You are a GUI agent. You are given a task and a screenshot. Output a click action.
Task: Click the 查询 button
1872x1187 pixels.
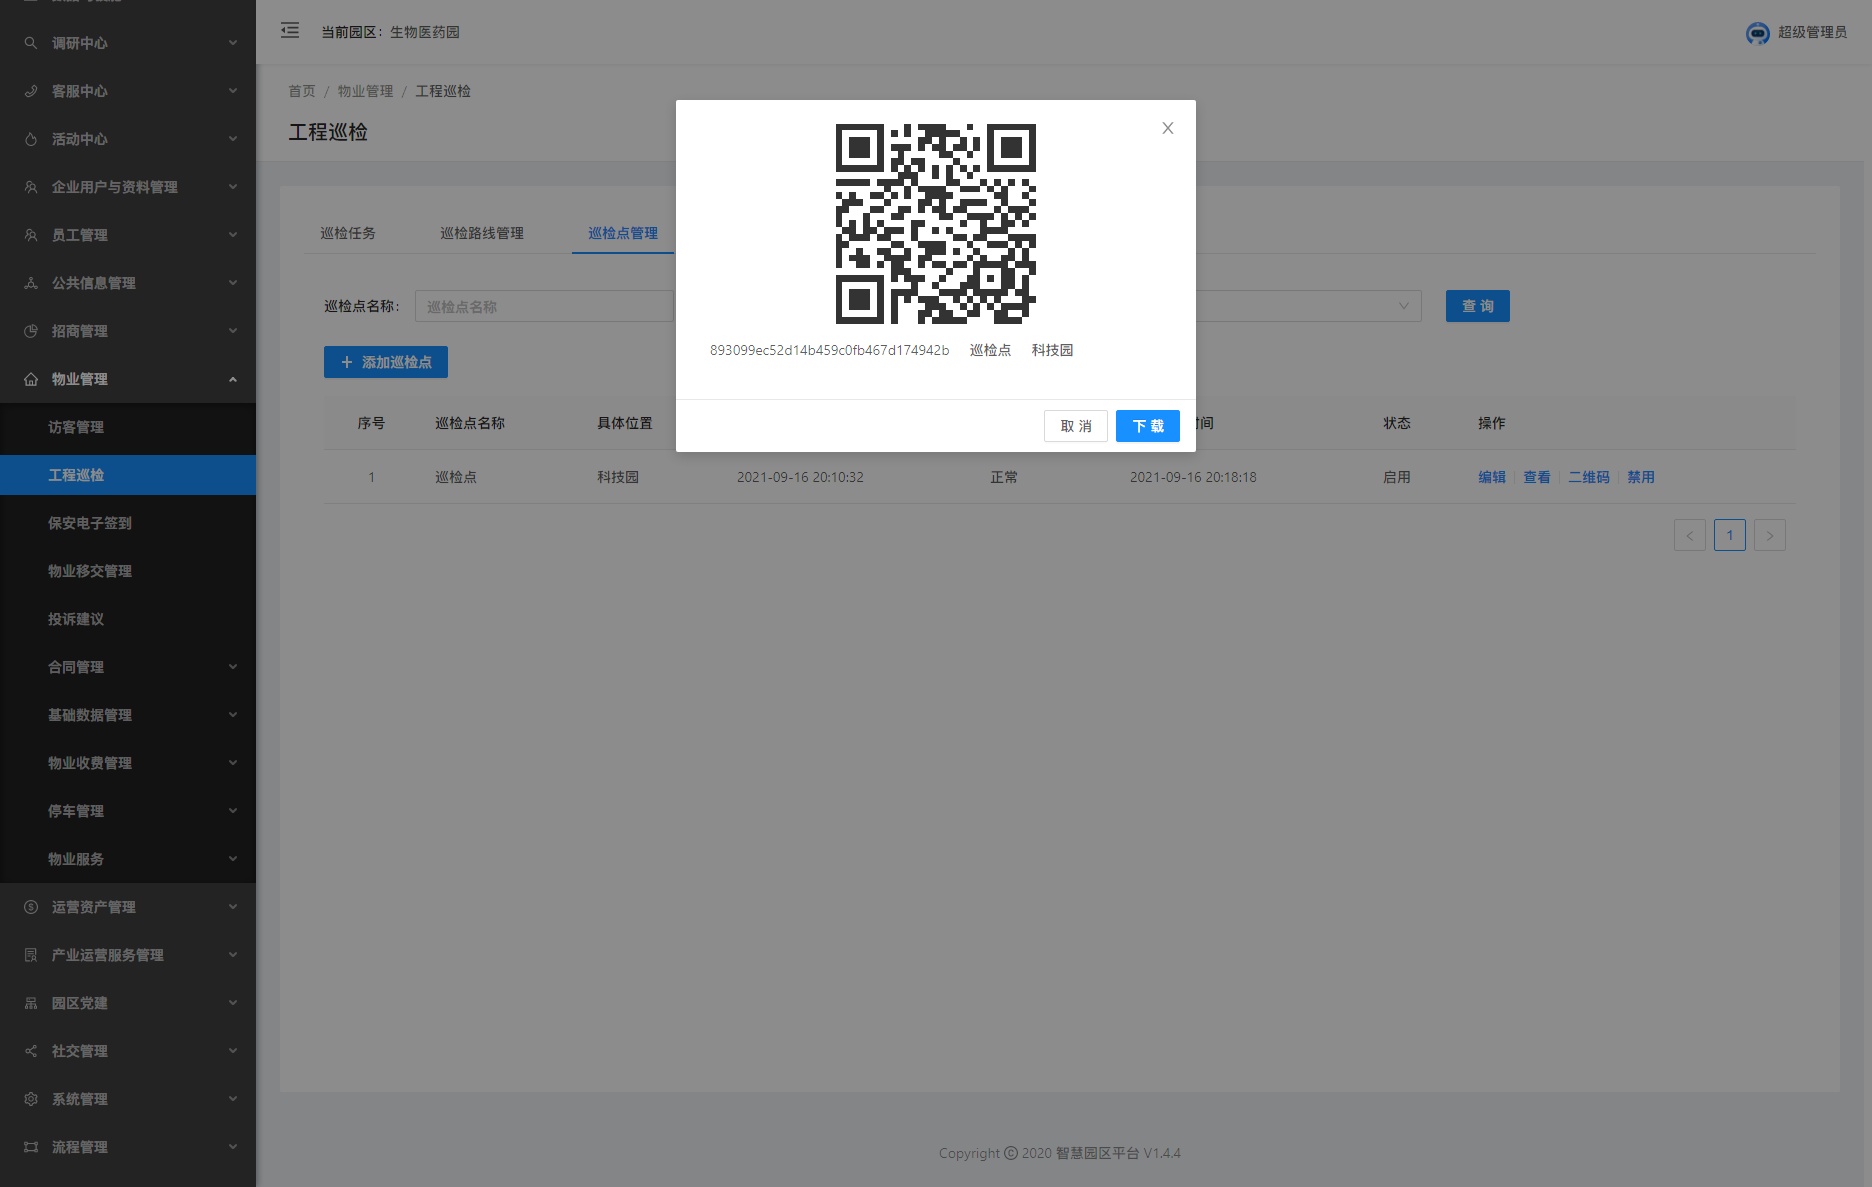coord(1478,306)
